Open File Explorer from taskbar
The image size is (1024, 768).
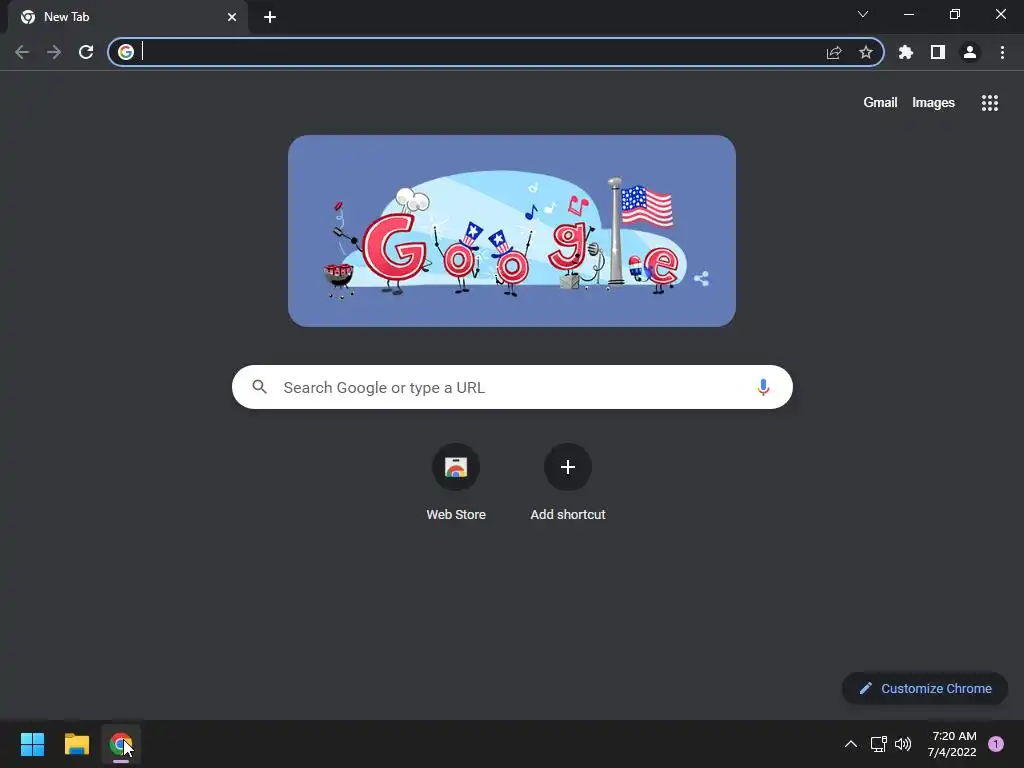[x=76, y=744]
